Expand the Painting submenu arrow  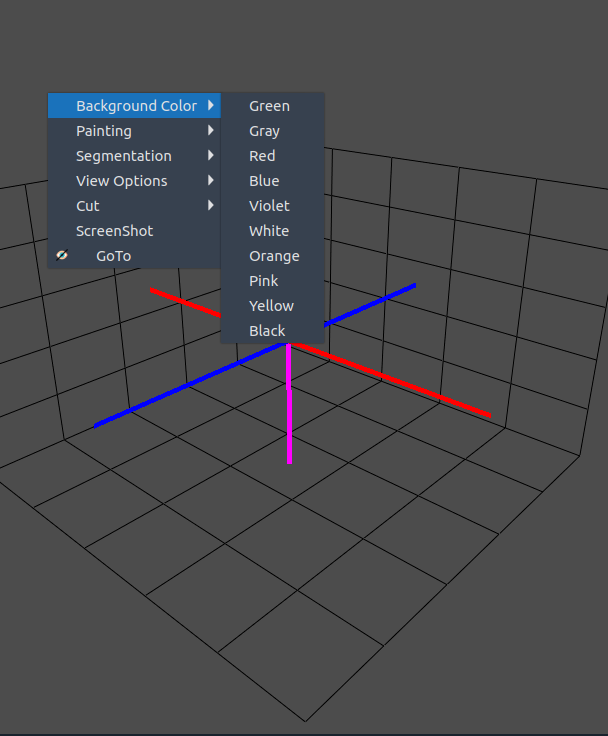pos(211,130)
